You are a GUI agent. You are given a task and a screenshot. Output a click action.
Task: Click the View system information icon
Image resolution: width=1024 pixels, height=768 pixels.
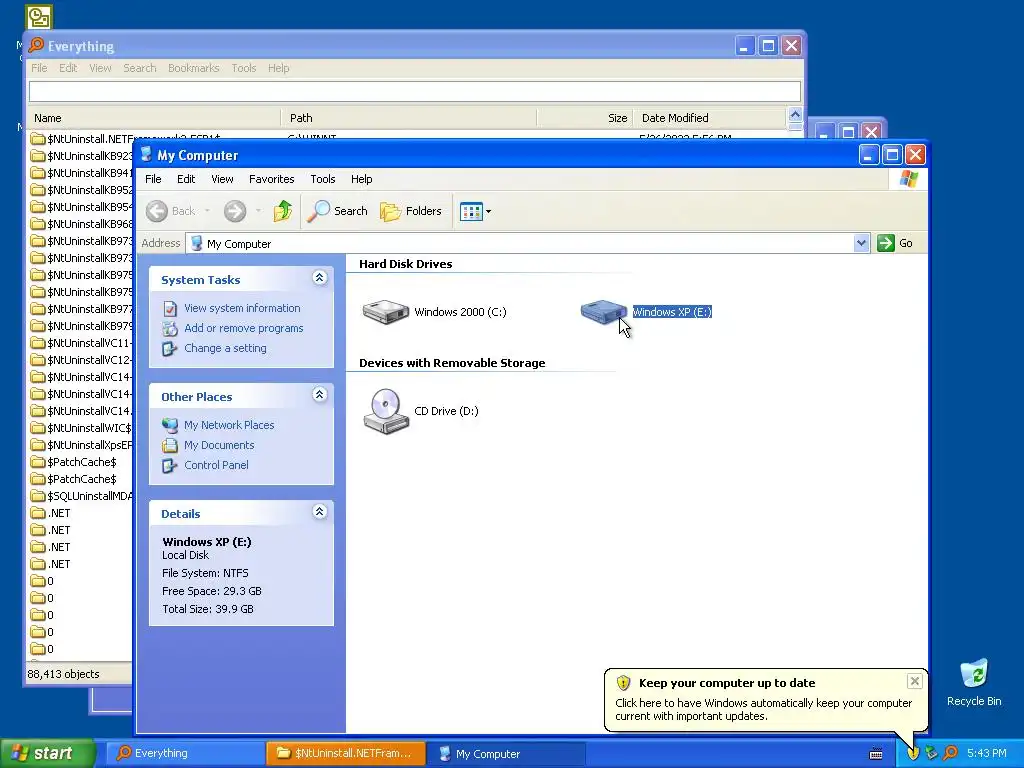170,308
